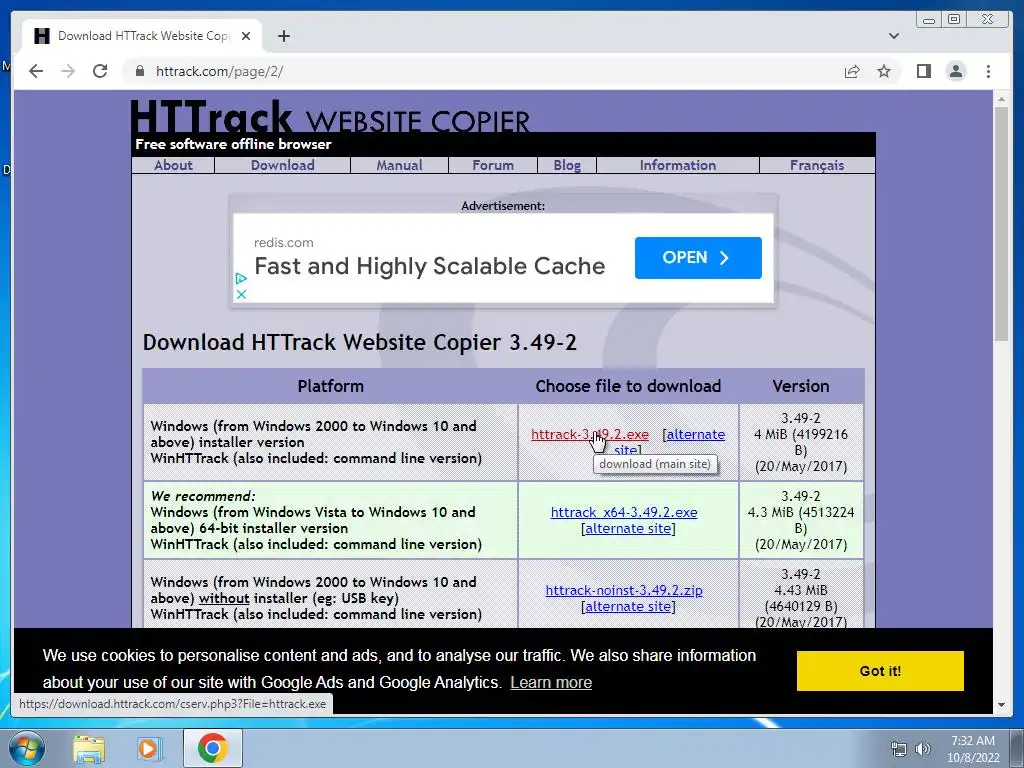Switch the site to Français
This screenshot has width=1024, height=768.
coord(817,165)
